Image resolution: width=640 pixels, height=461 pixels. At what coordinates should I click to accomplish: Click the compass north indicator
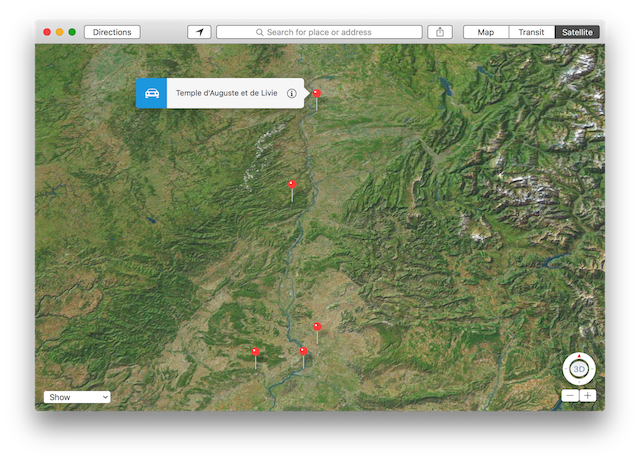click(579, 357)
